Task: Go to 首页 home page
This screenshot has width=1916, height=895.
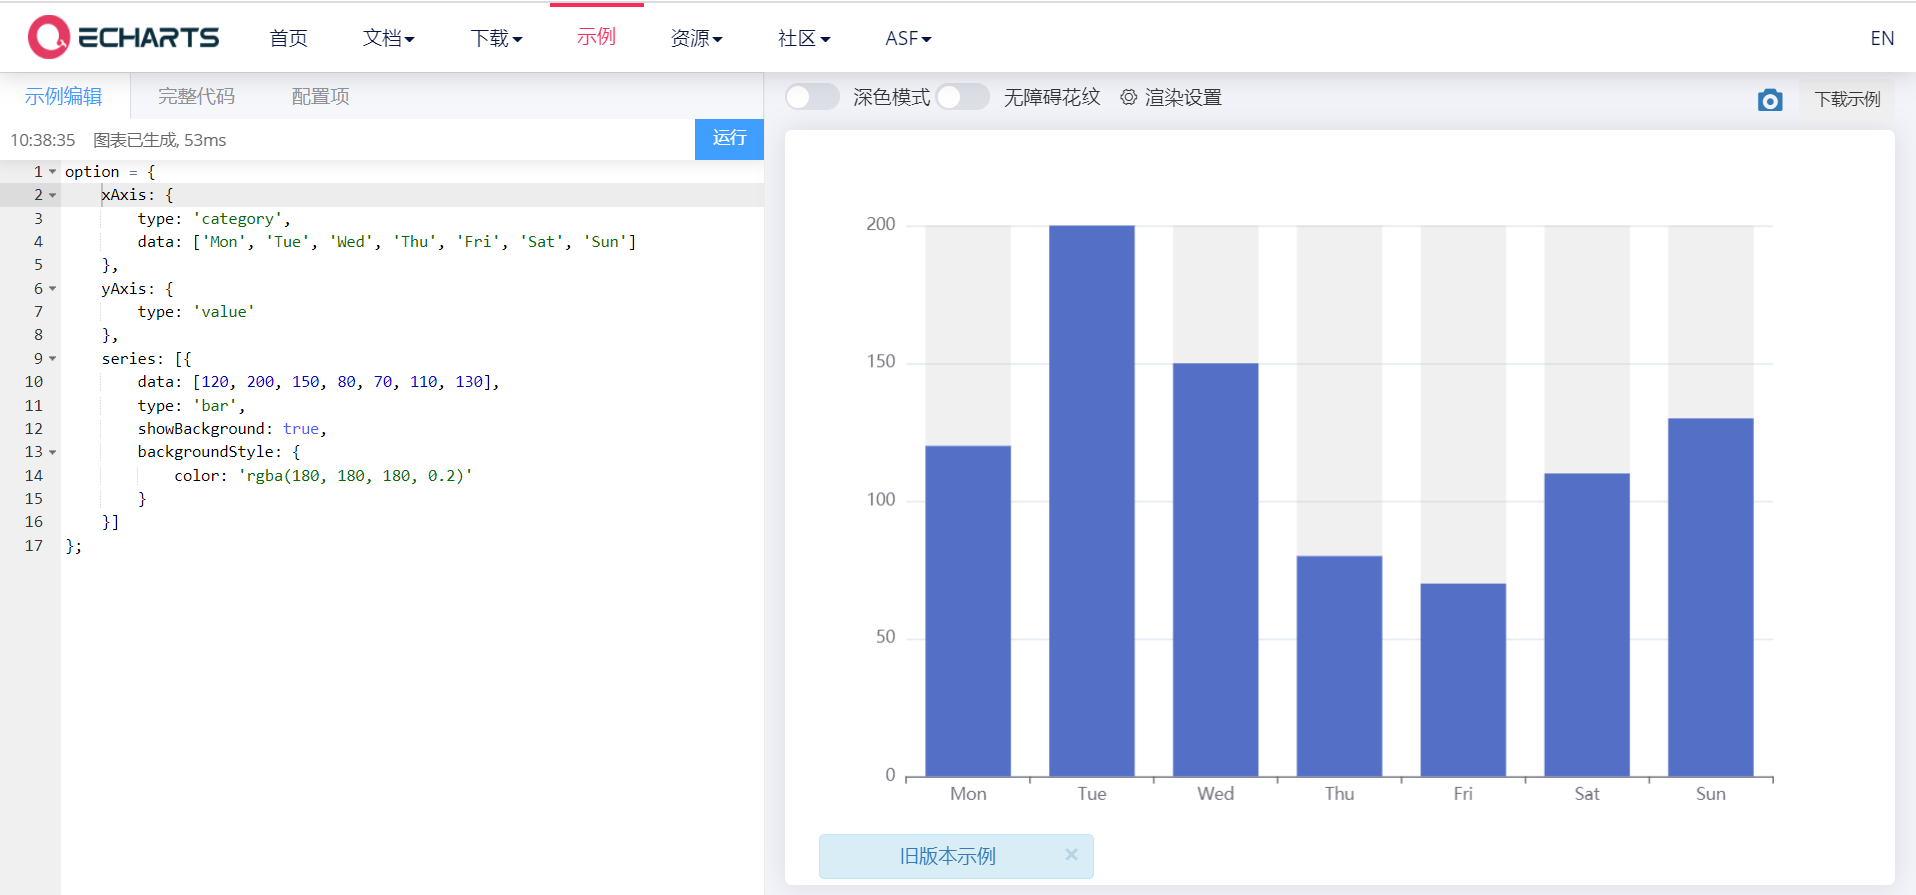Action: click(289, 38)
